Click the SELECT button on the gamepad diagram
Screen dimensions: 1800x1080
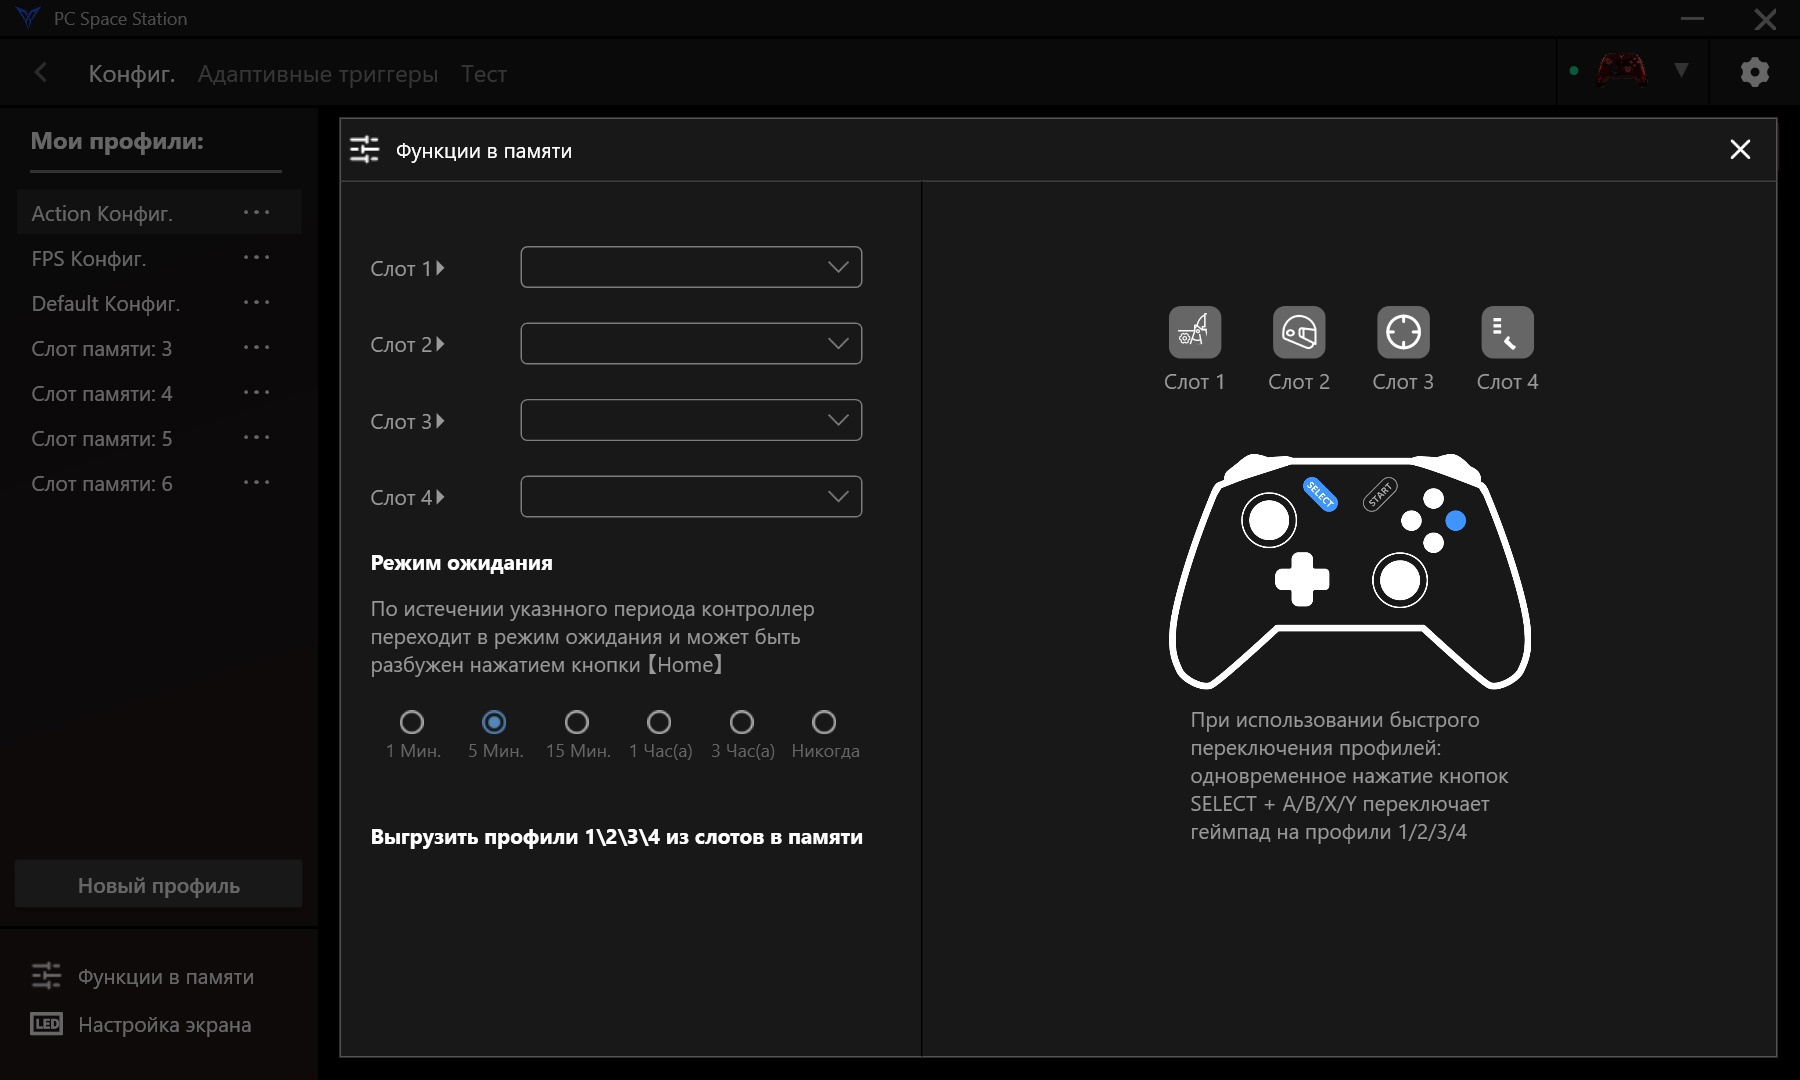[1320, 494]
